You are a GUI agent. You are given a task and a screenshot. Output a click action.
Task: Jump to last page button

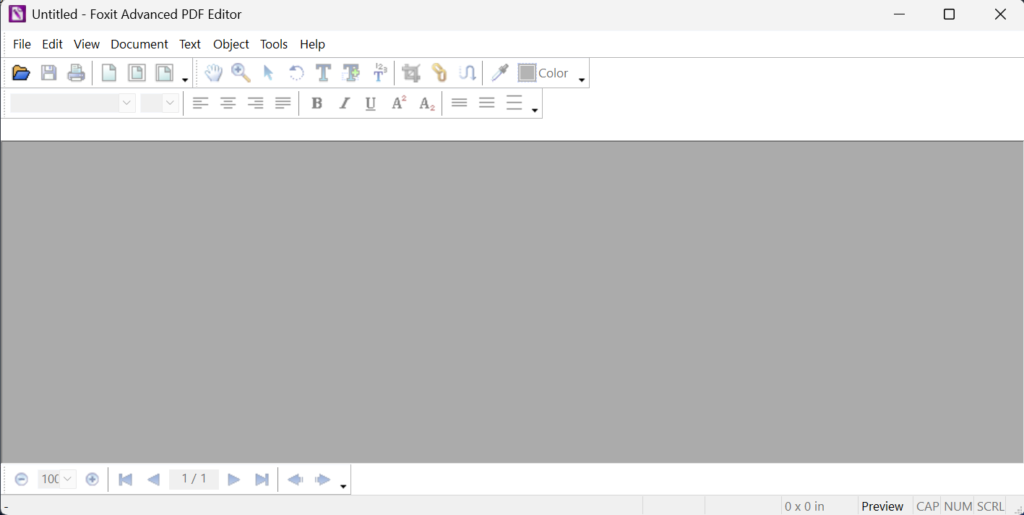tap(261, 479)
